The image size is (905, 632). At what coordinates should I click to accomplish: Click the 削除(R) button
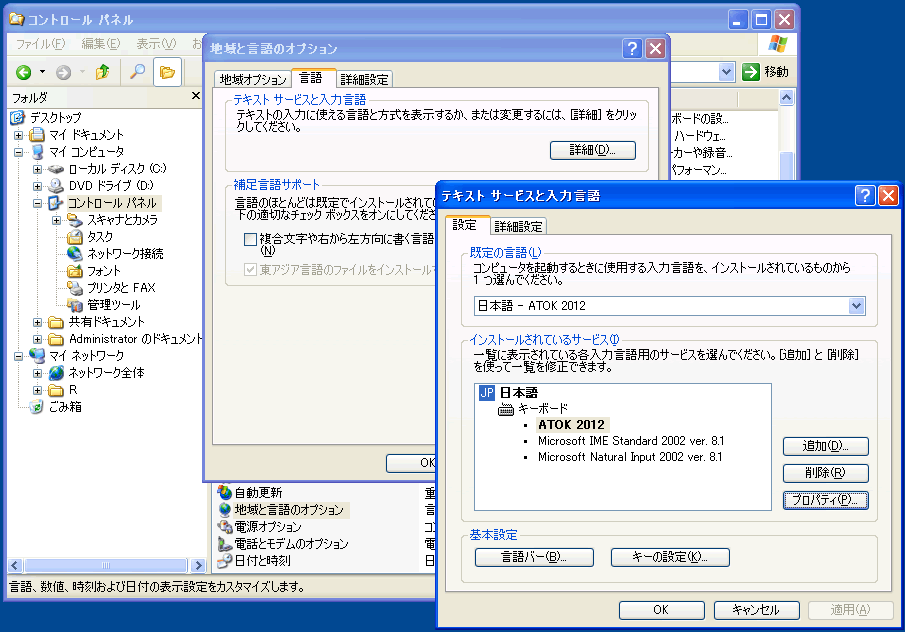pos(825,473)
